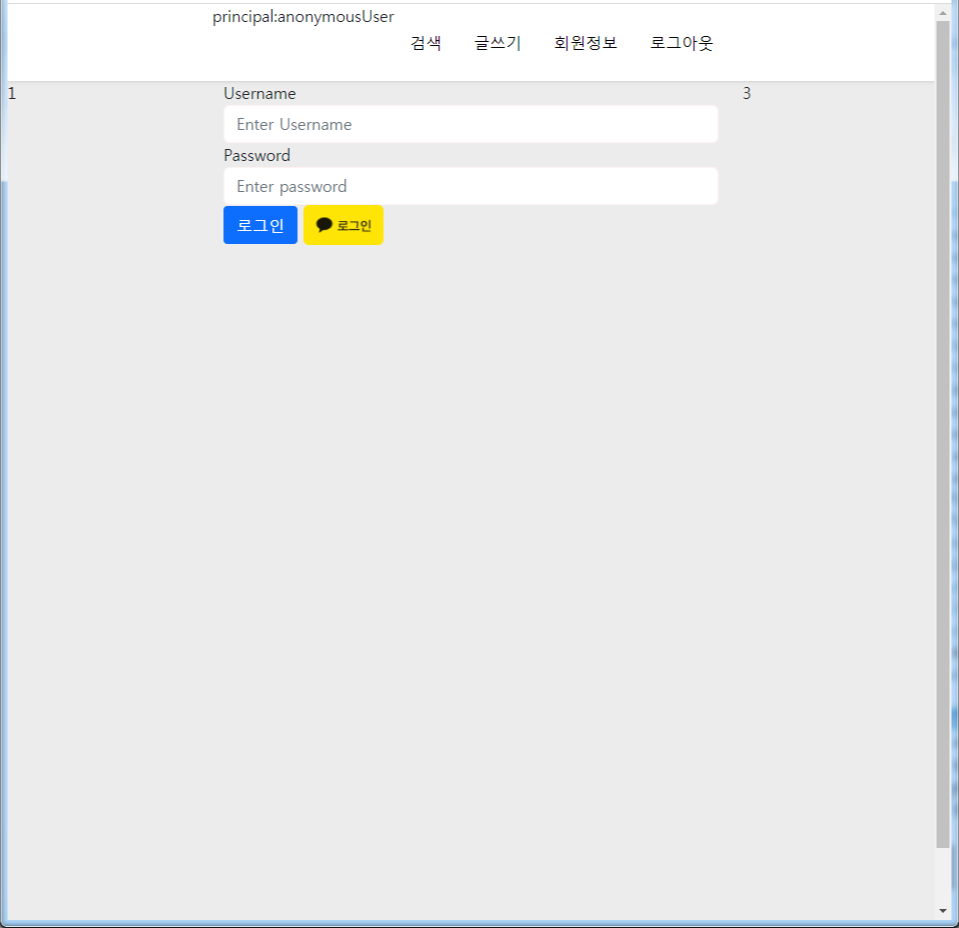Screen dimensions: 959x928
Task: Click the Password label
Action: 257,155
